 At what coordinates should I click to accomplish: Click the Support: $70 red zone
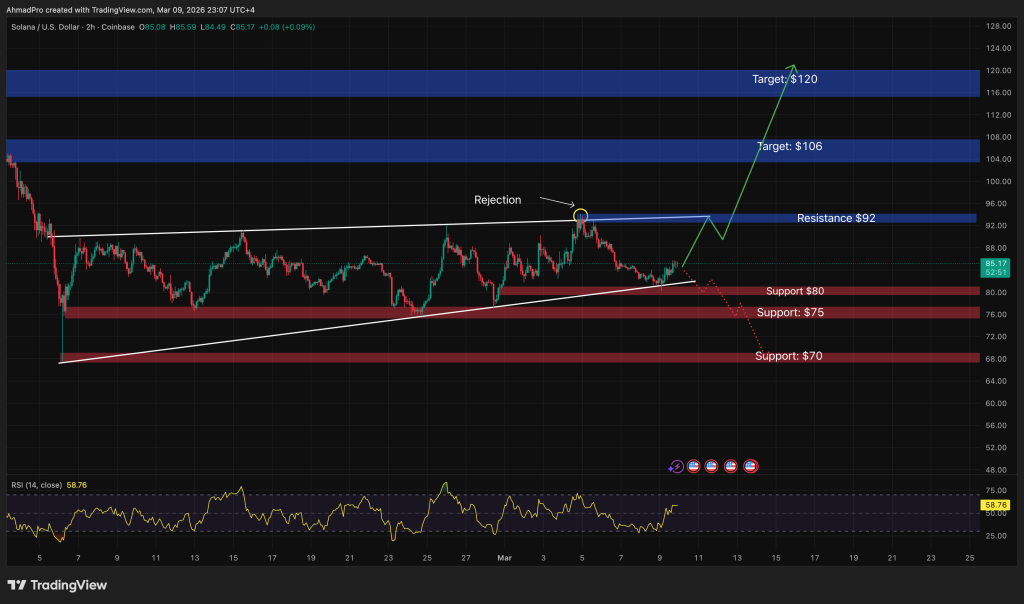[x=788, y=356]
